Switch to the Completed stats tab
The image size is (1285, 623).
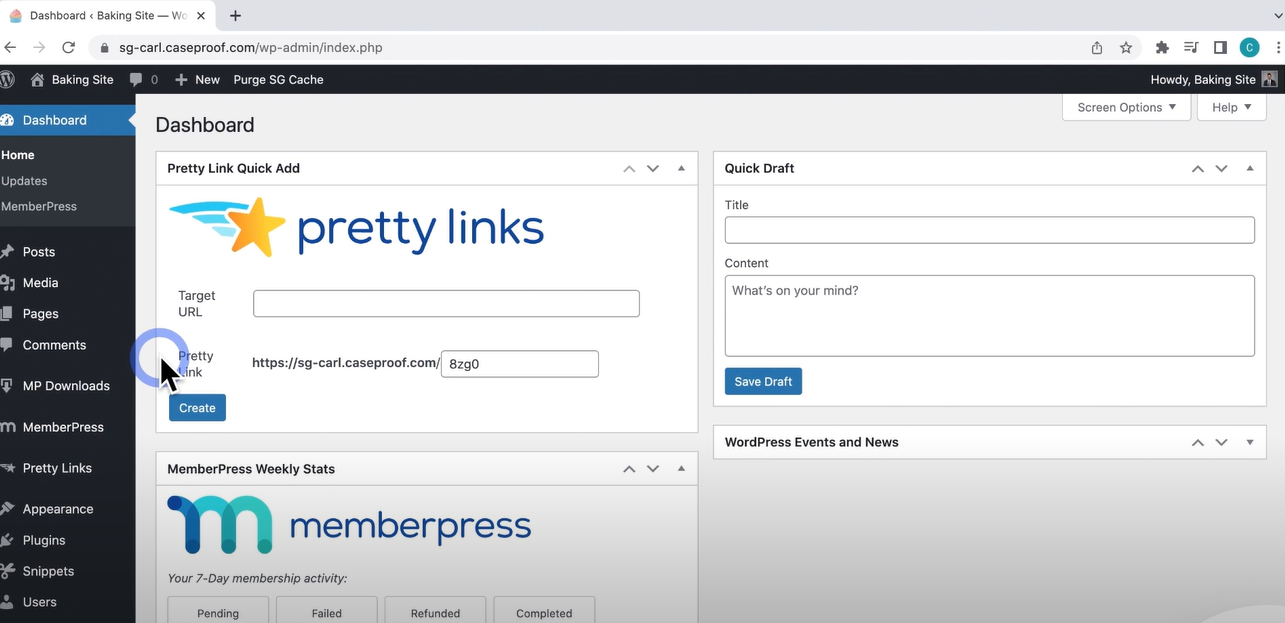543,612
